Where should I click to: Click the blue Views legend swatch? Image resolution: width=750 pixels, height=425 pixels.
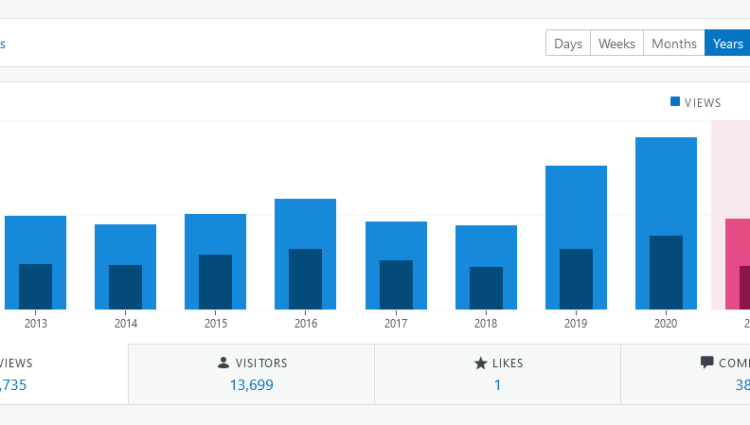[x=675, y=102]
